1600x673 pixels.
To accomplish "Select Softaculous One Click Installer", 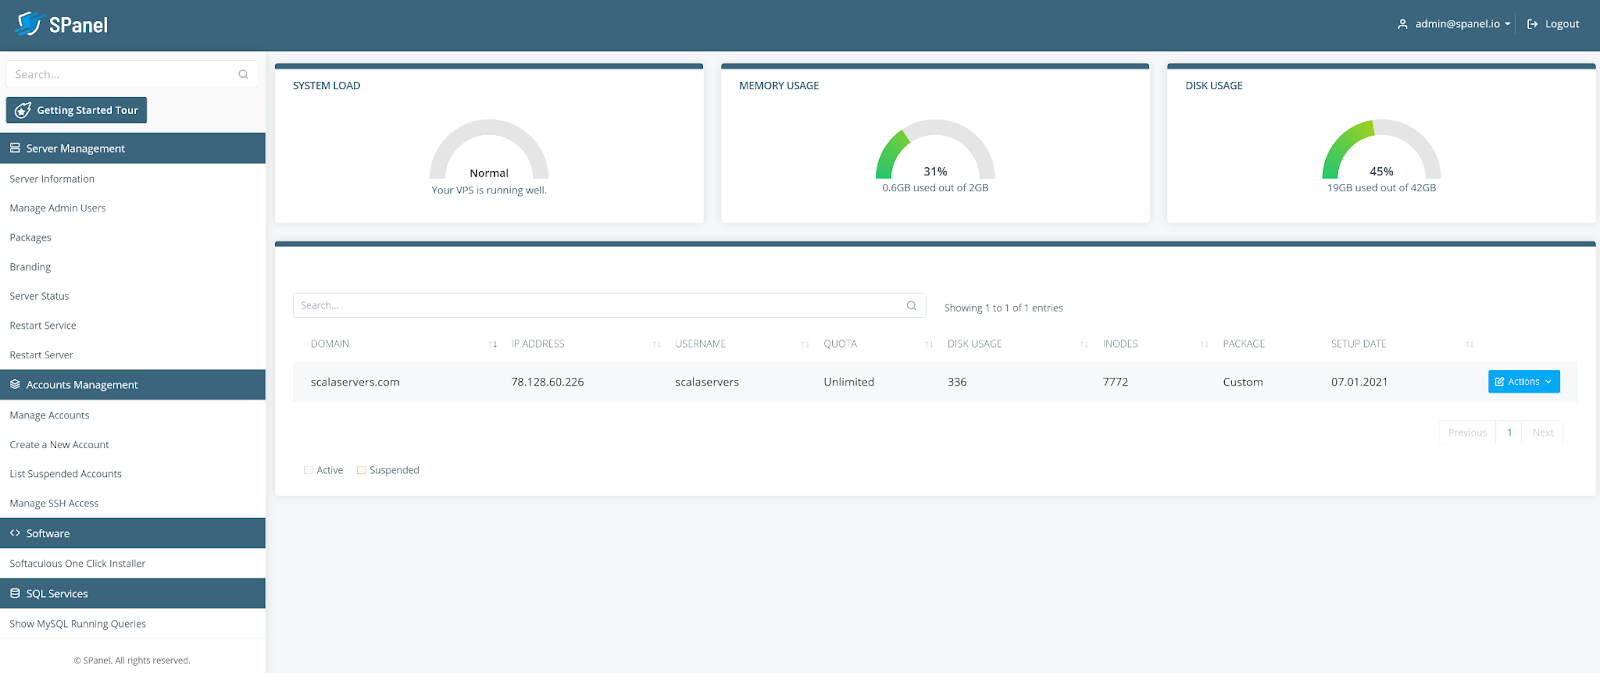I will click(x=77, y=564).
